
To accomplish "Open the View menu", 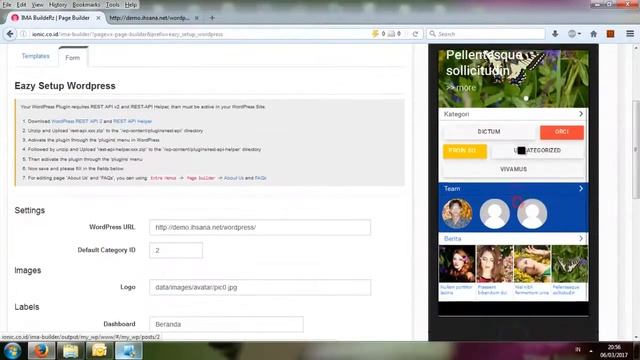I will pyautogui.click(x=38, y=5).
